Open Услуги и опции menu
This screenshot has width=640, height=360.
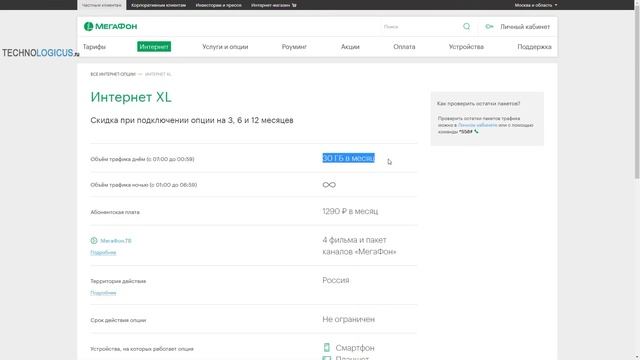point(225,47)
